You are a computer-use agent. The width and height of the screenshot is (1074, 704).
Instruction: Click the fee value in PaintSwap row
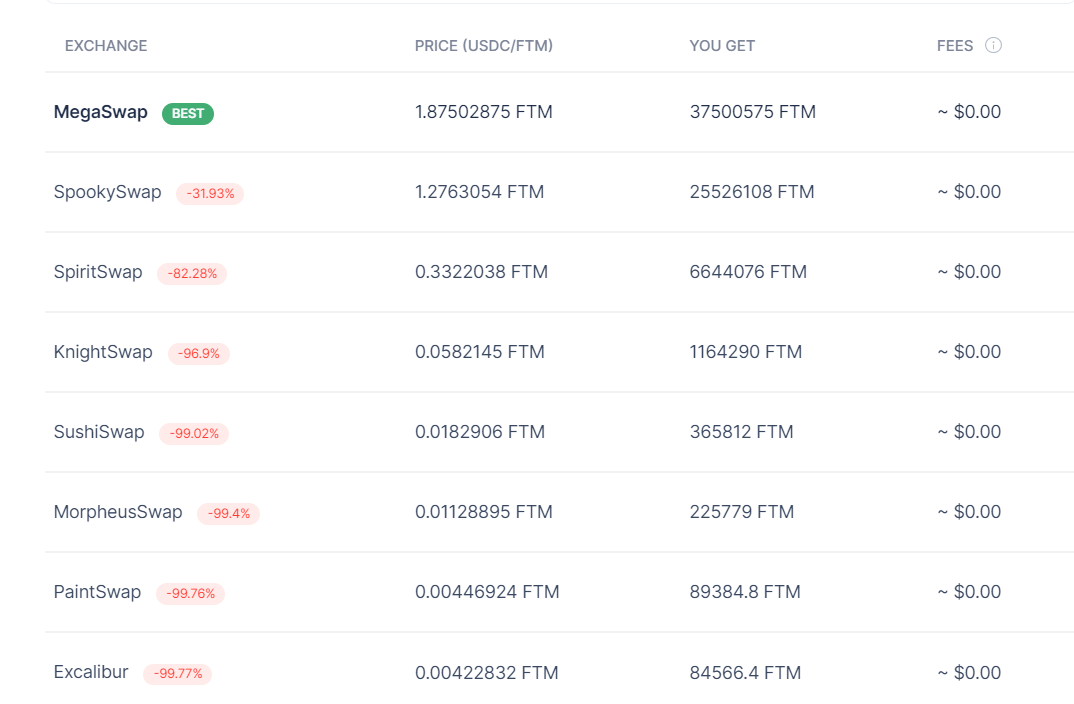(x=969, y=592)
